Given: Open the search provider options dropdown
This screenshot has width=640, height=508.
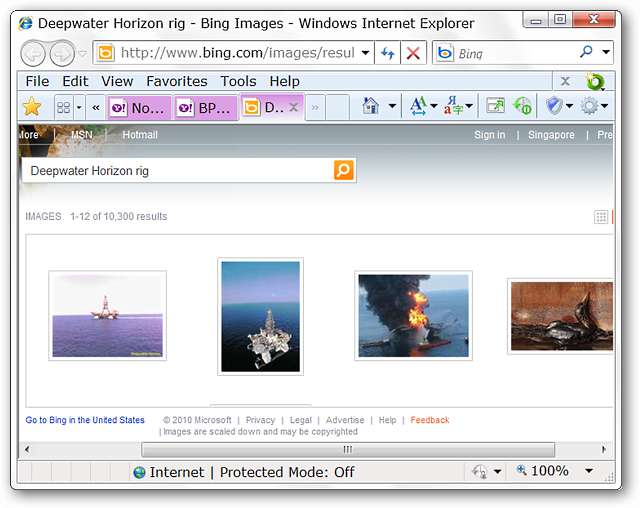Looking at the screenshot, I should [606, 52].
